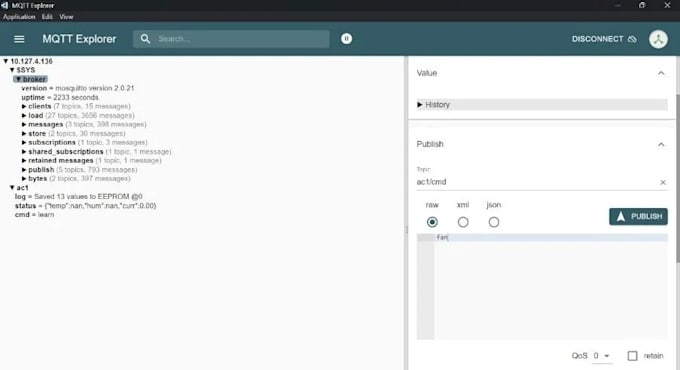Clear the topic field with X icon

(x=663, y=182)
